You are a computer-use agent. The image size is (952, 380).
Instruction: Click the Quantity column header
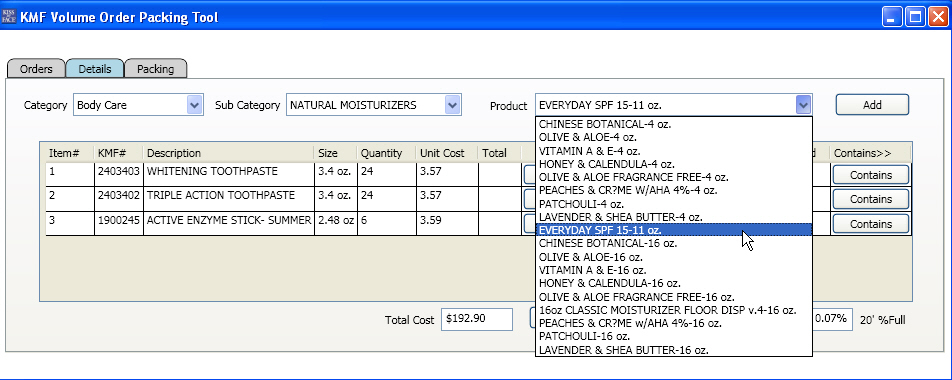pyautogui.click(x=386, y=153)
